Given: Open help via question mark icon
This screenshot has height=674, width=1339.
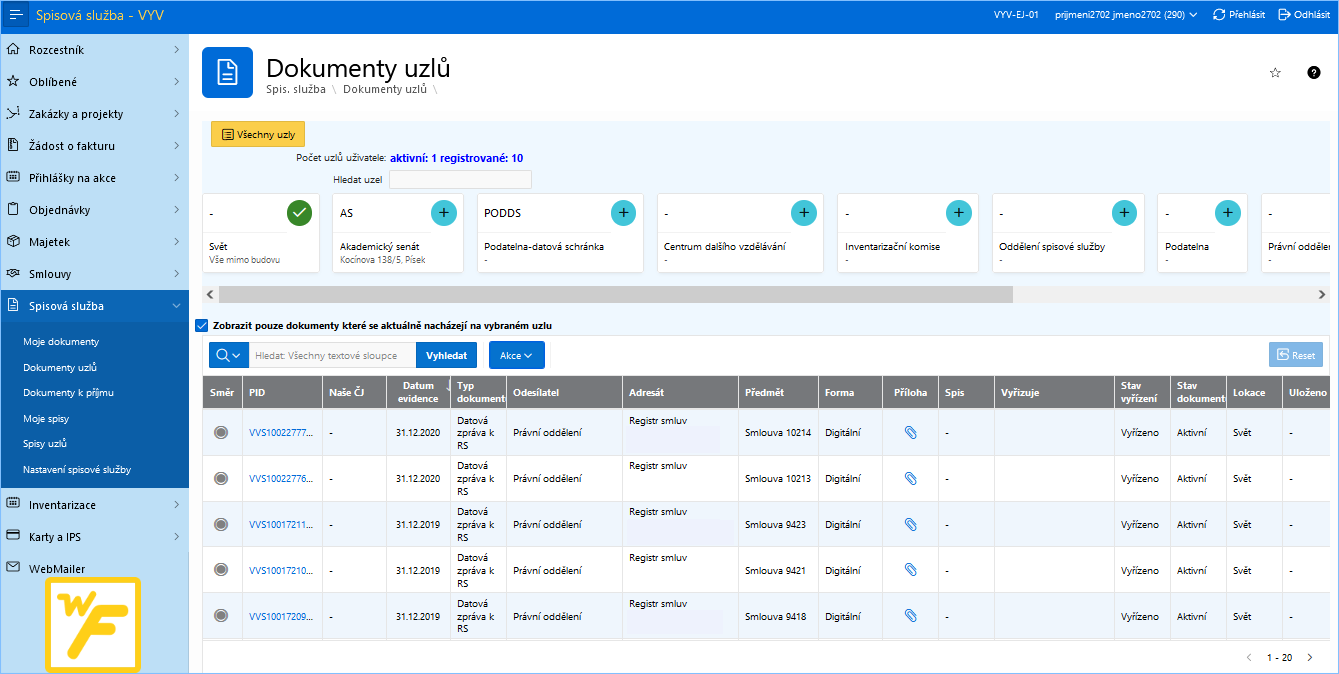Looking at the screenshot, I should 1314,73.
